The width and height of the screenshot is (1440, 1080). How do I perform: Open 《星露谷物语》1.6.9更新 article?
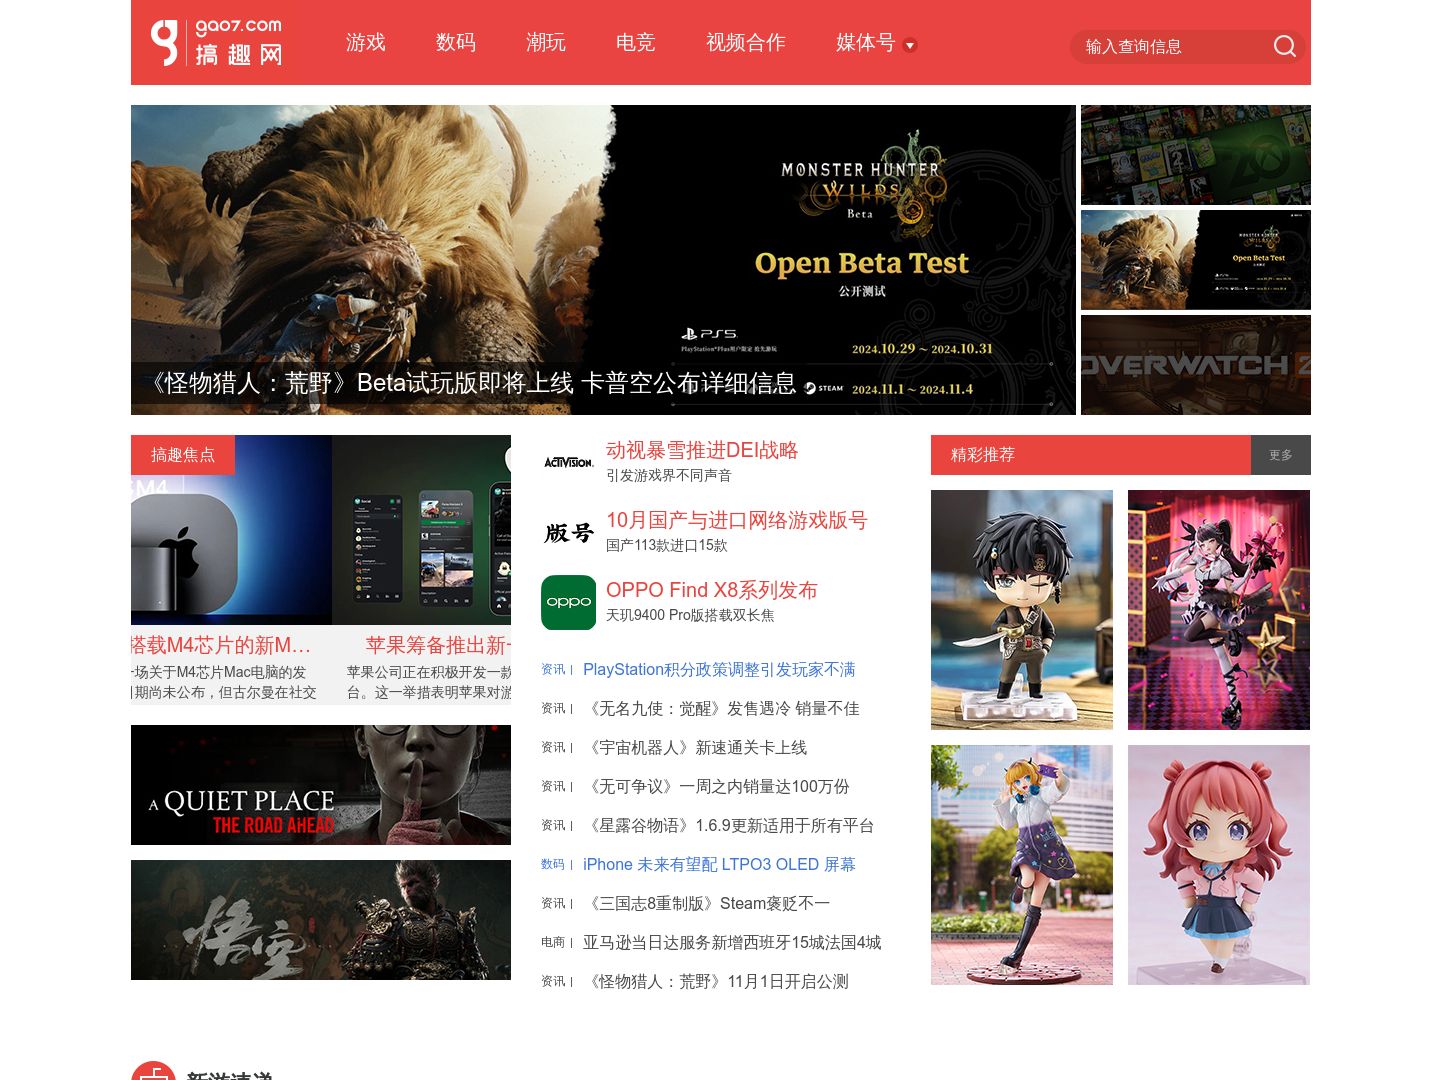point(729,825)
